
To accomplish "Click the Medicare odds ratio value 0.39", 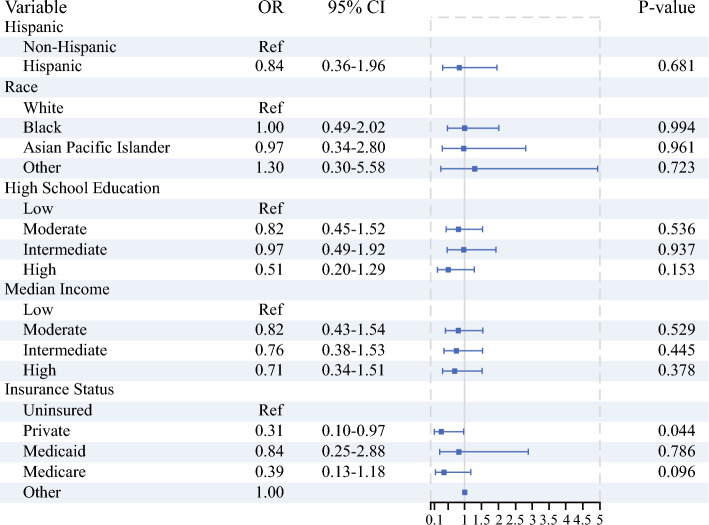I will (x=269, y=472).
